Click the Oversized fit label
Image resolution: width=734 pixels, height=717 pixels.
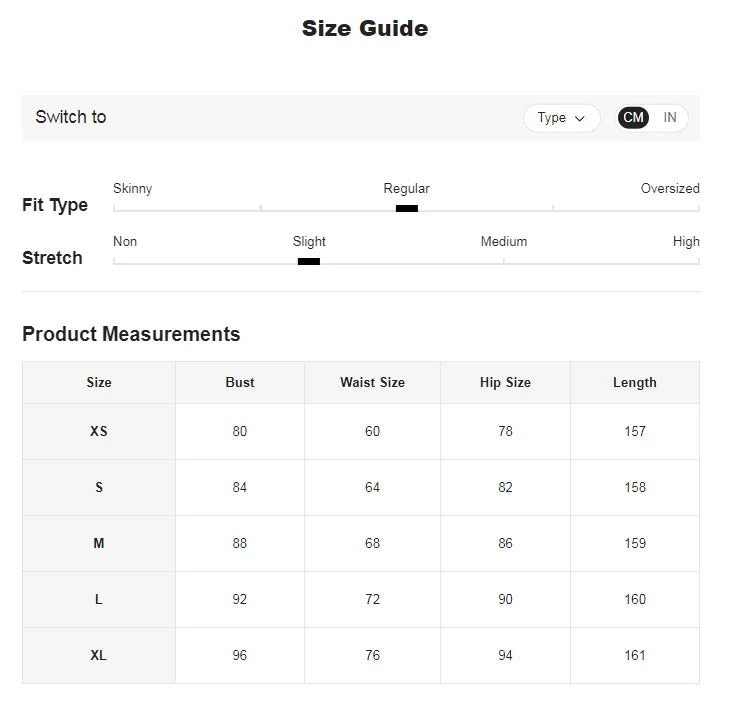(670, 188)
